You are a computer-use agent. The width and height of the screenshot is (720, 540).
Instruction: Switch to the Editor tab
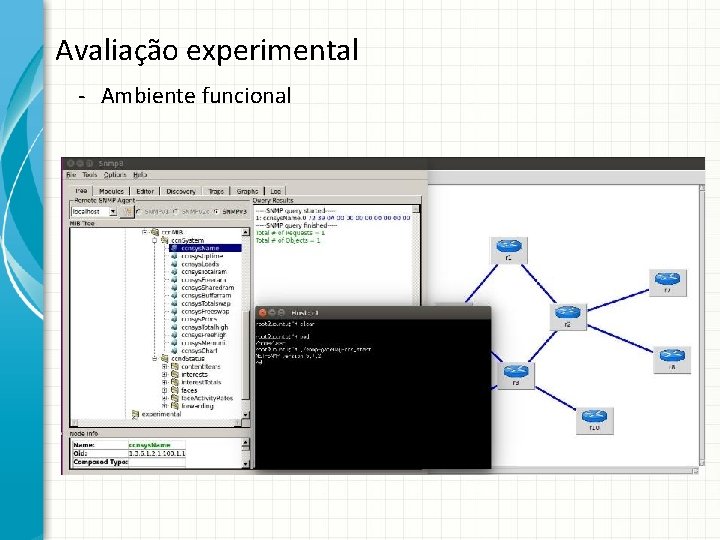tap(145, 191)
